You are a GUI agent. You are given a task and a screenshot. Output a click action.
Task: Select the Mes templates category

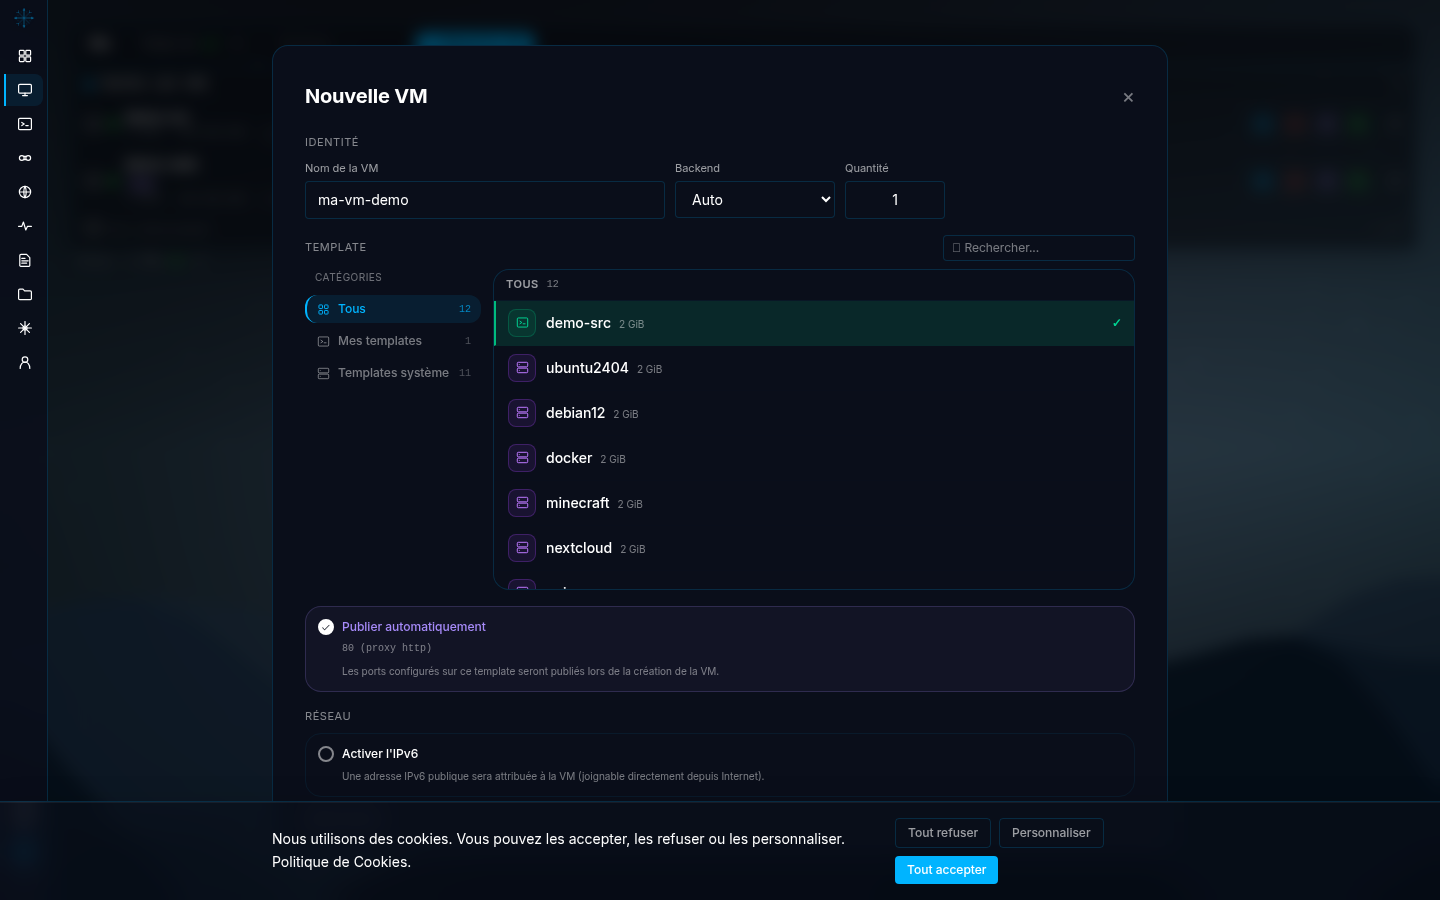pyautogui.click(x=393, y=341)
